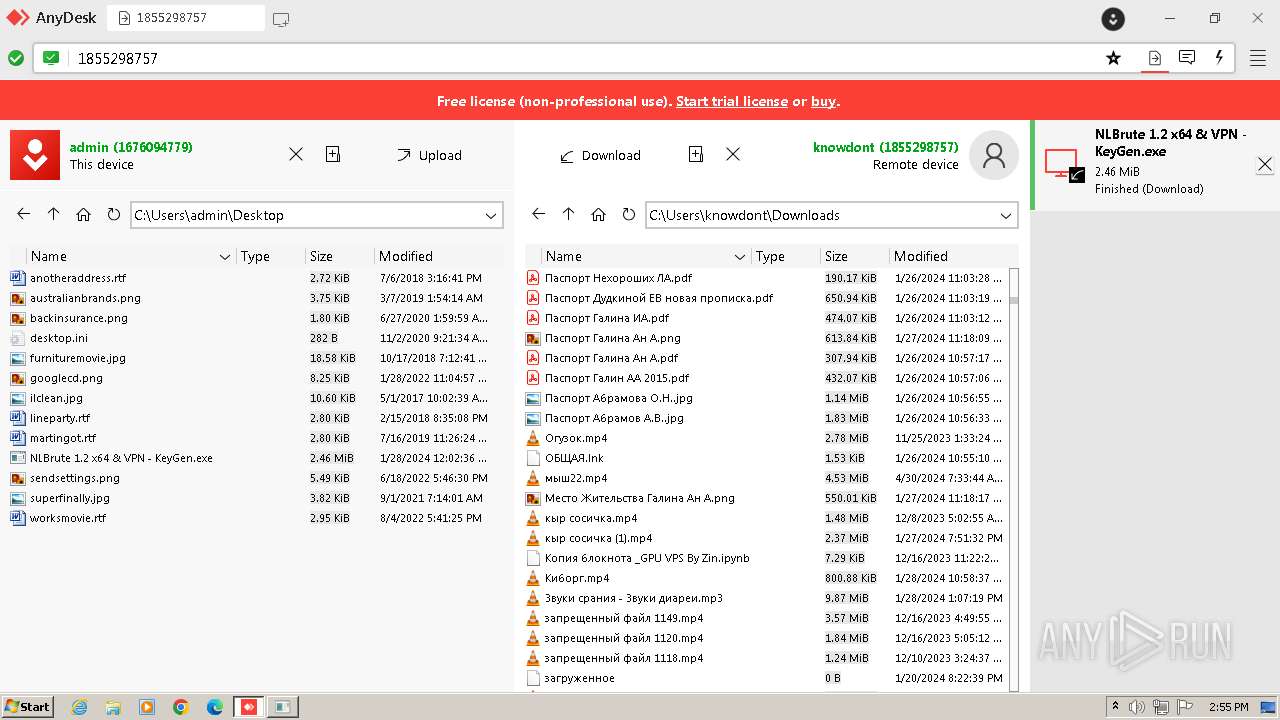Go to home folder in remote panel

point(599,214)
